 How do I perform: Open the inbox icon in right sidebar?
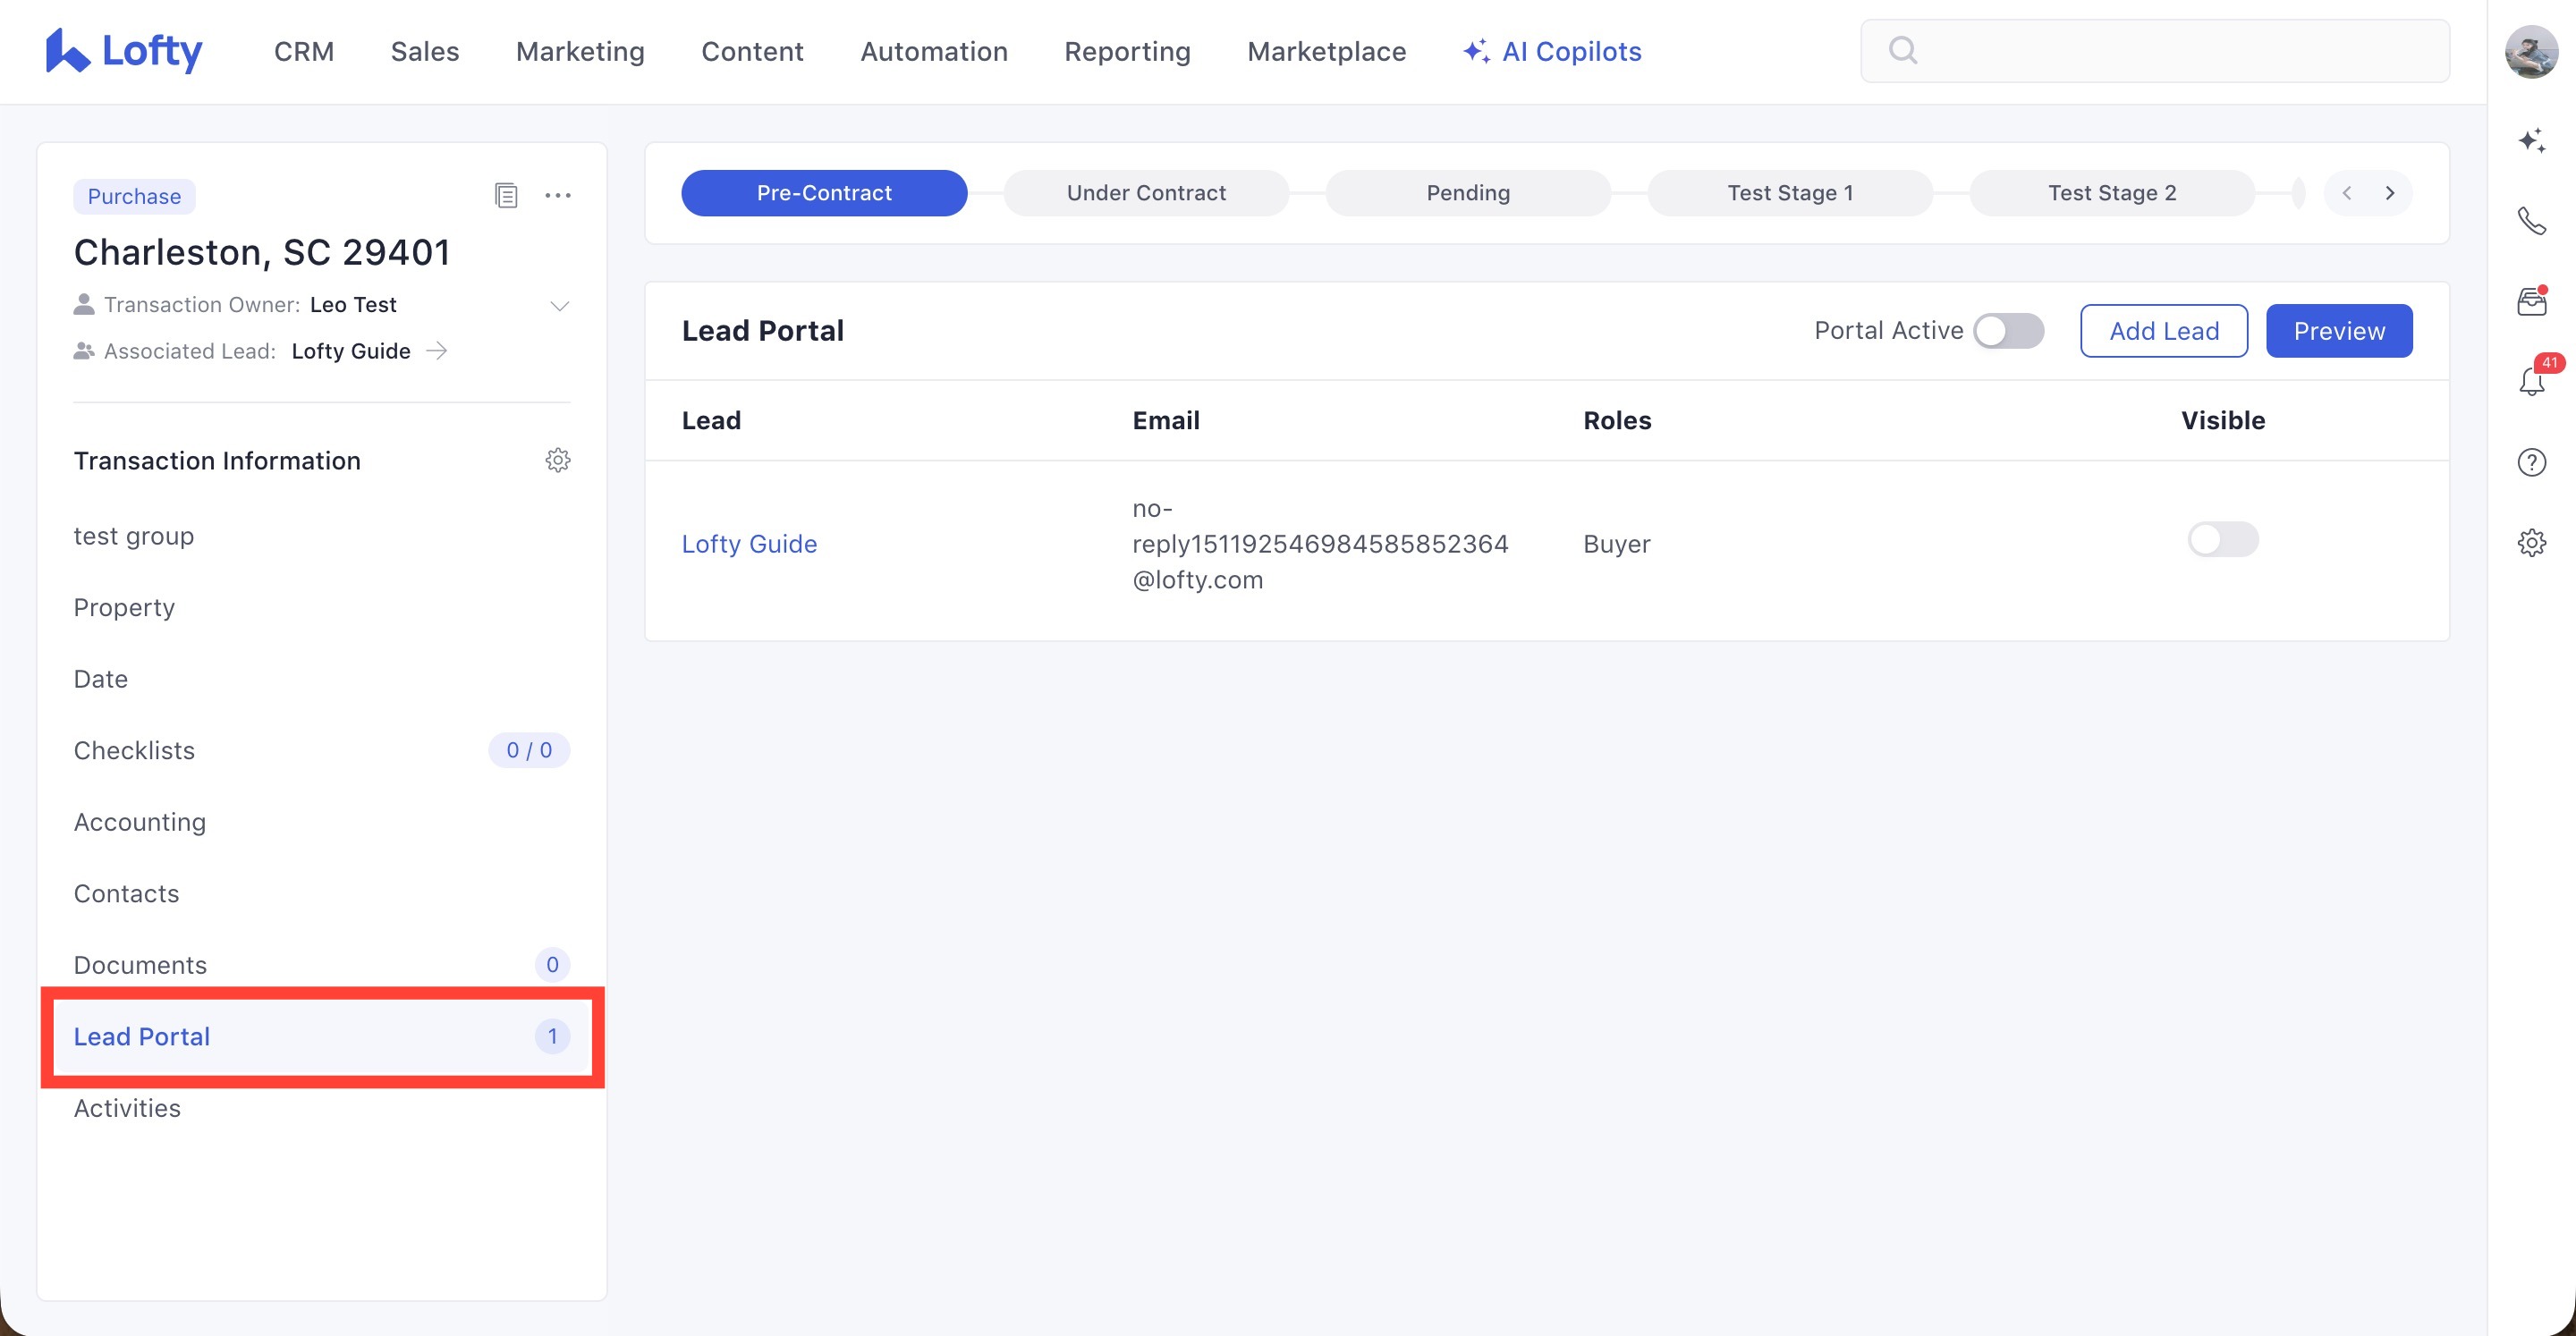point(2531,301)
